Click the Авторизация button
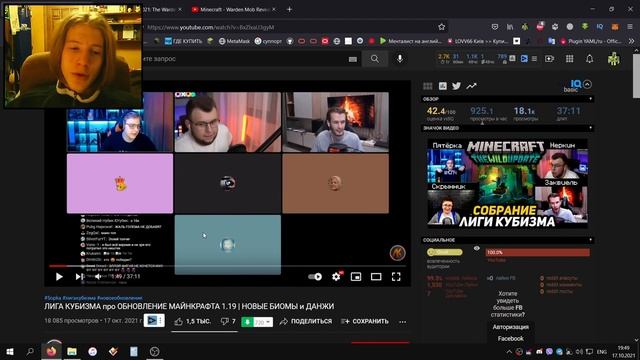 coord(510,327)
